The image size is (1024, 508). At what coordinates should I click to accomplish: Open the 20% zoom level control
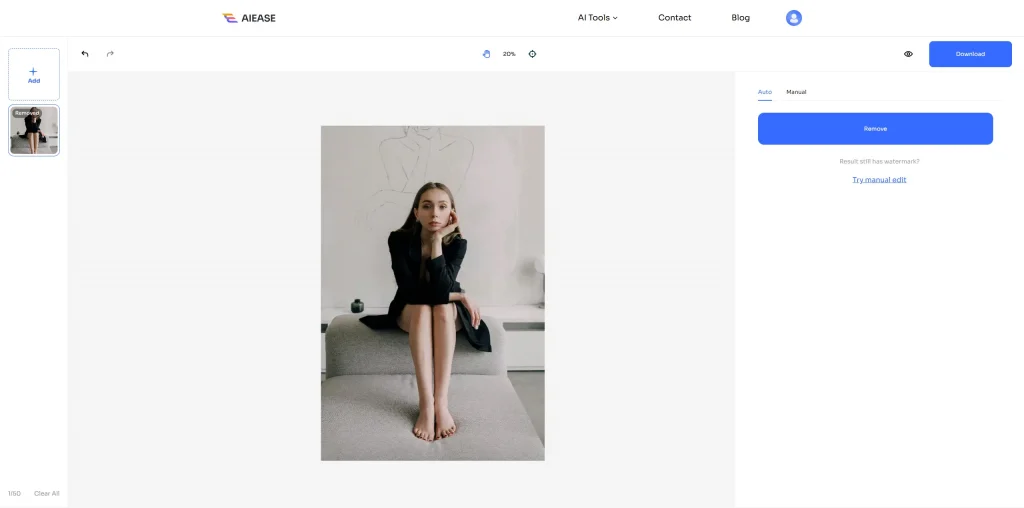coord(509,54)
